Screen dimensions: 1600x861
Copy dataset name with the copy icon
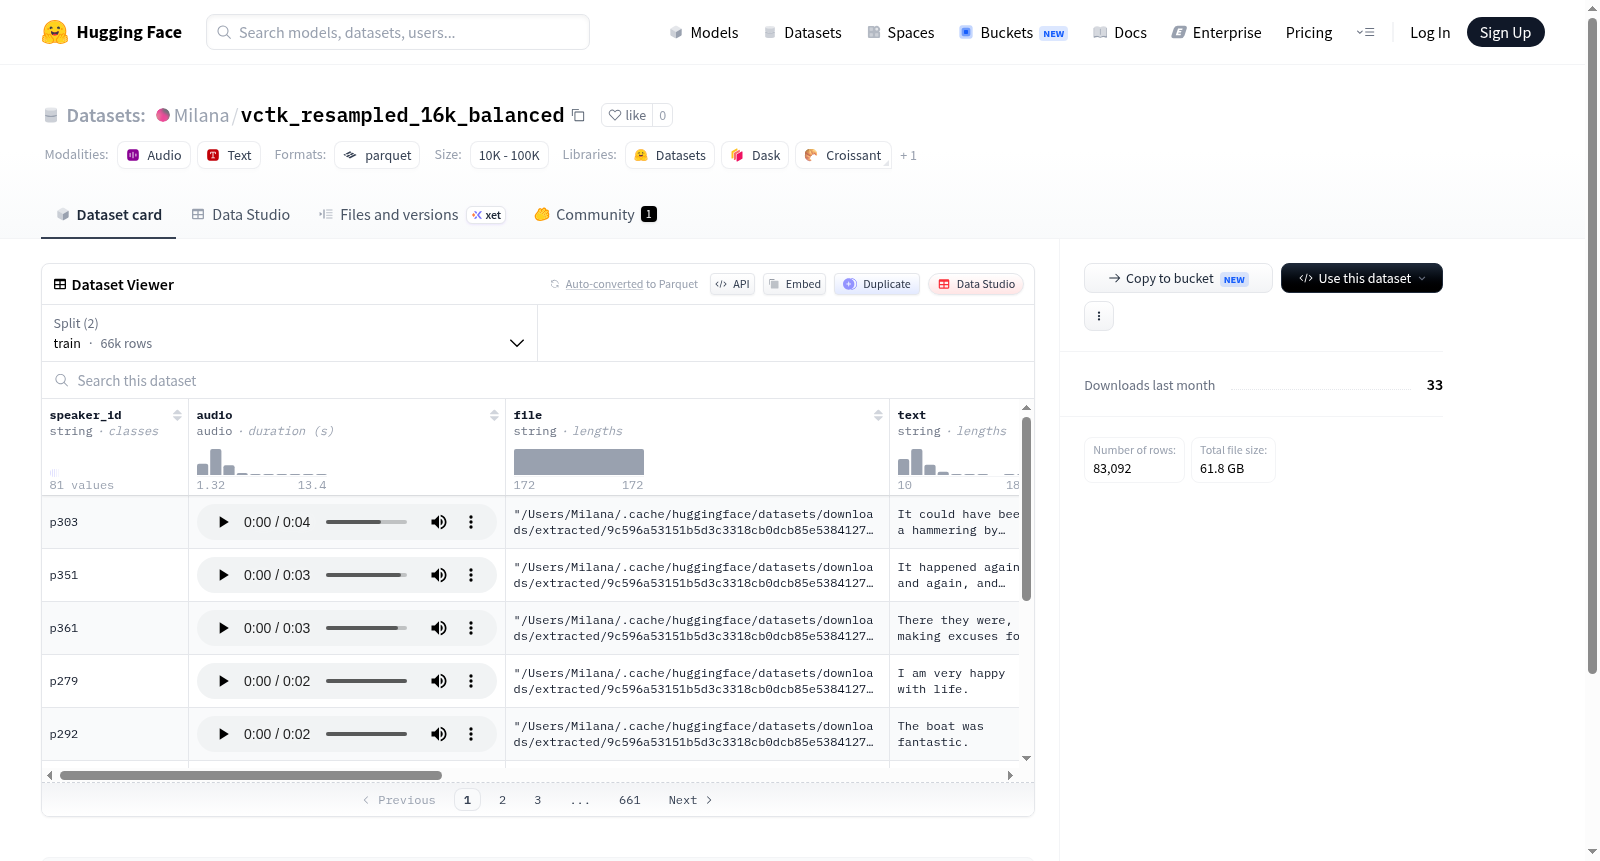[578, 115]
